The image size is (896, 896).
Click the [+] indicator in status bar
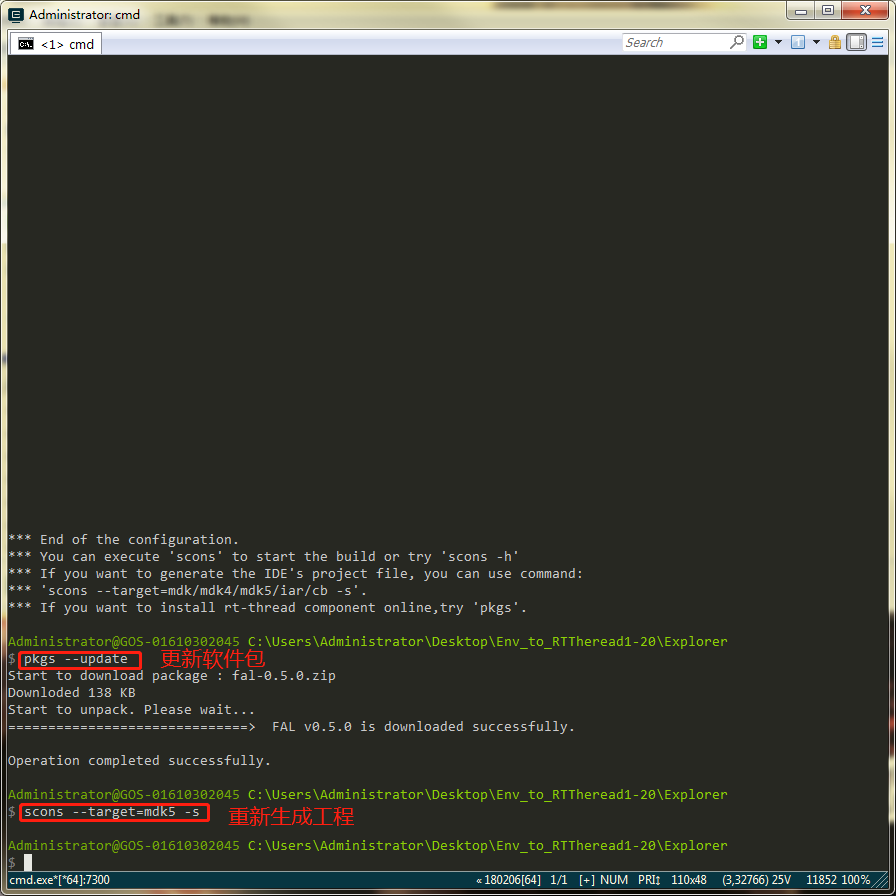tap(587, 879)
